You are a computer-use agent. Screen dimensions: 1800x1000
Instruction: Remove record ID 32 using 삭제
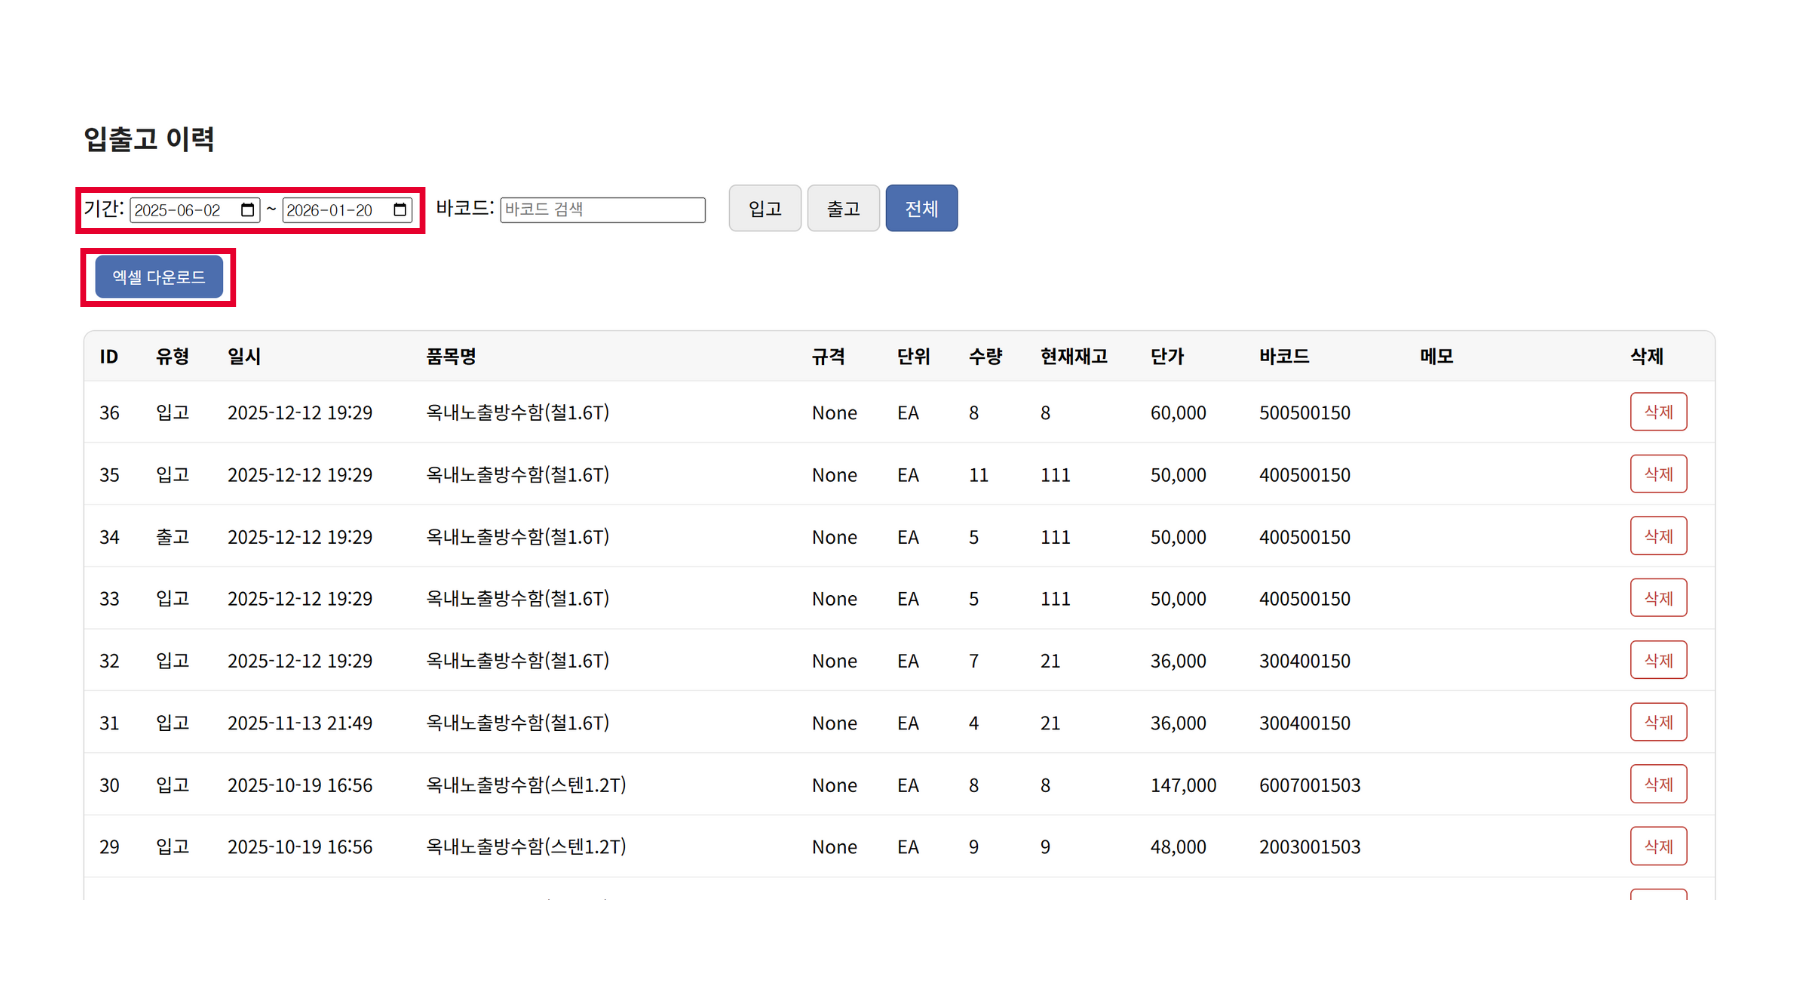(x=1657, y=660)
